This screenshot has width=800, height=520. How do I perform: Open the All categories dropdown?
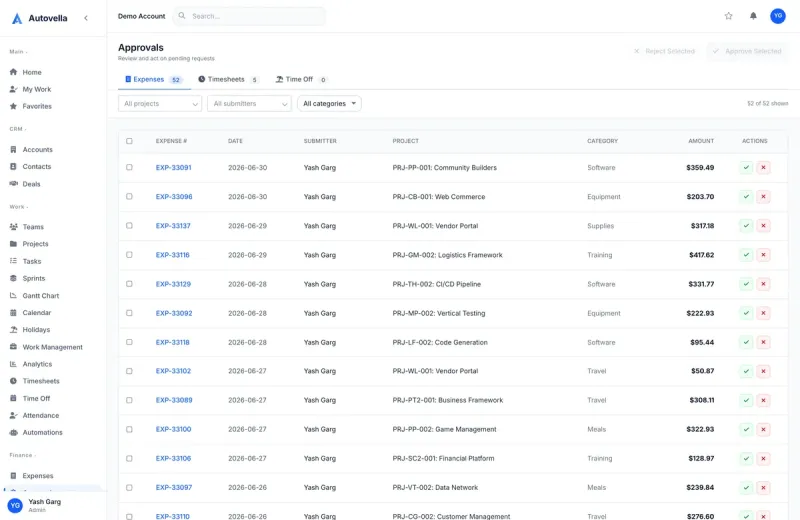pyautogui.click(x=329, y=104)
